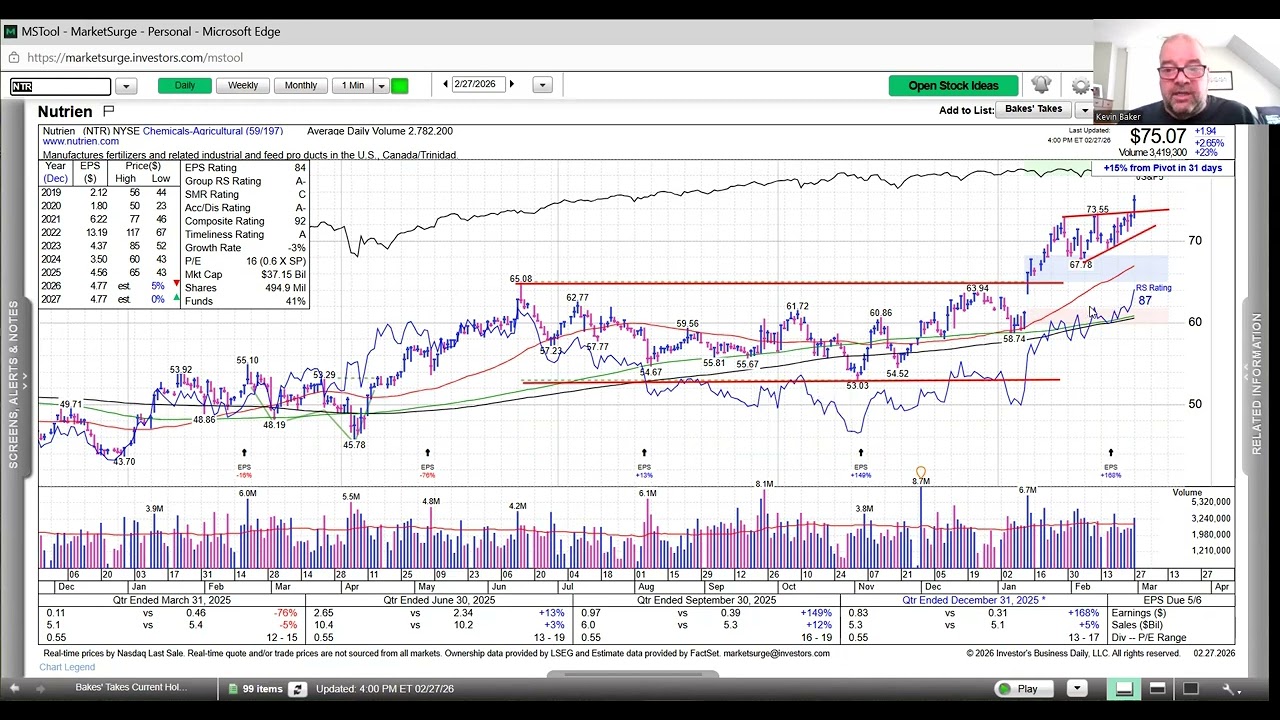The width and height of the screenshot is (1280, 720).
Task: Open the alerts bell icon
Action: tap(1041, 85)
